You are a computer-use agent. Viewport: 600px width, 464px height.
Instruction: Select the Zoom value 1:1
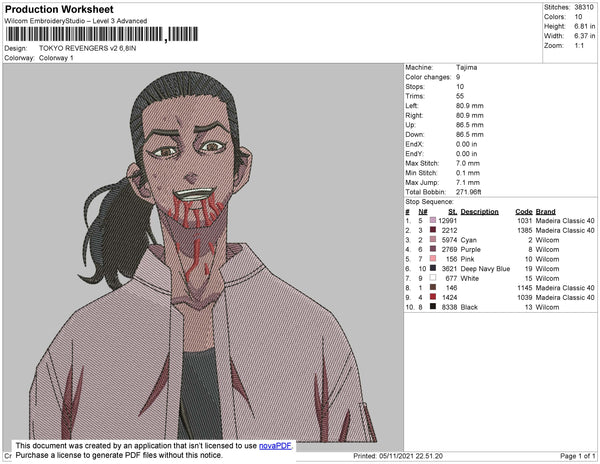[579, 46]
